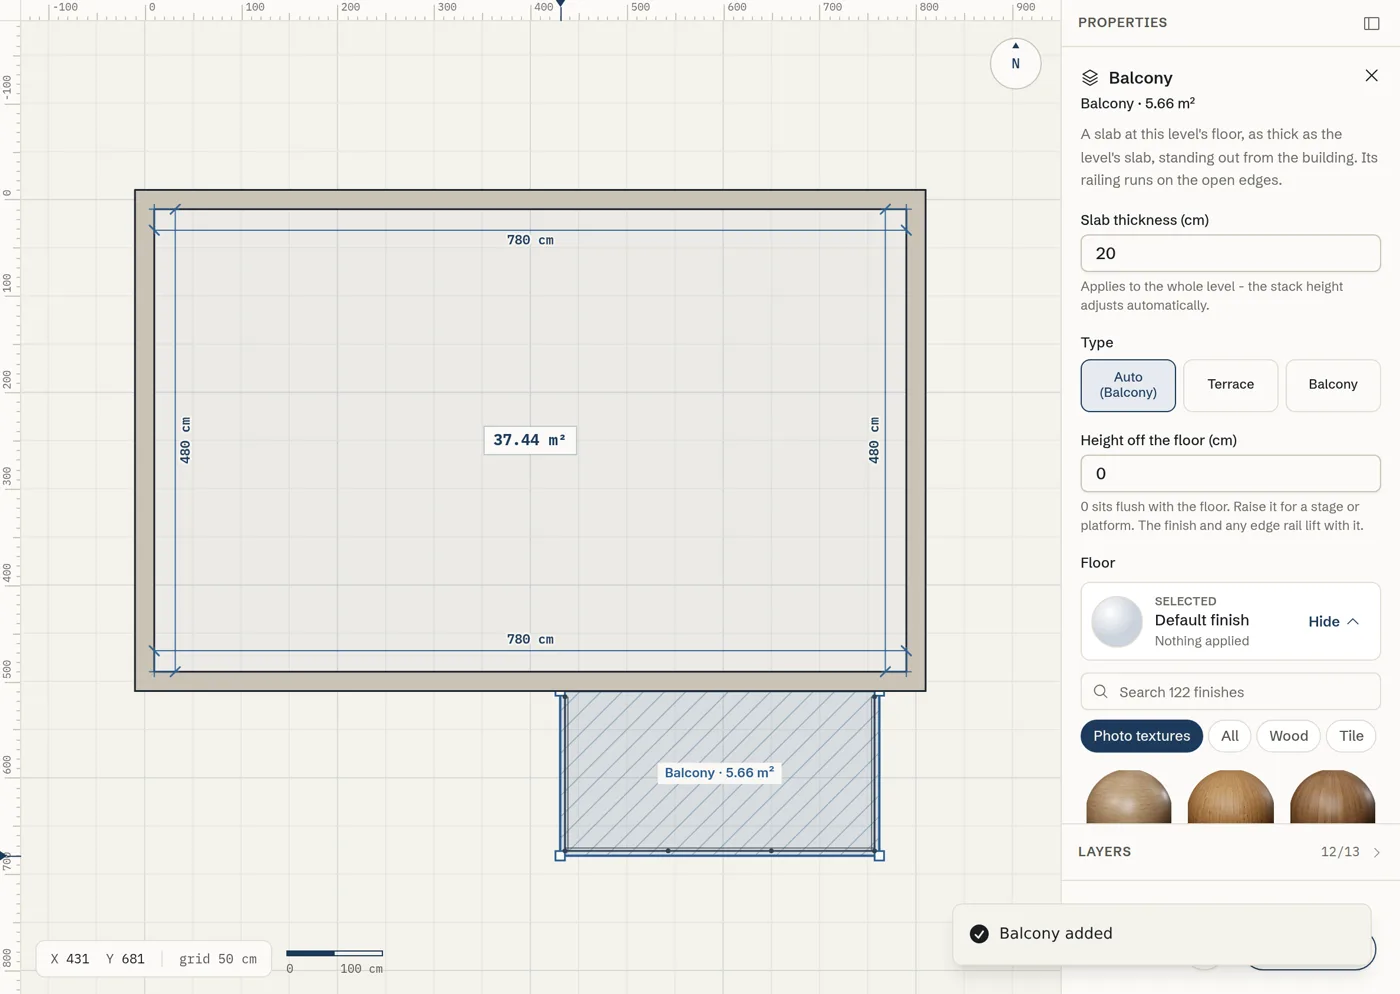
Task: Show All finishes filter
Action: (x=1230, y=736)
